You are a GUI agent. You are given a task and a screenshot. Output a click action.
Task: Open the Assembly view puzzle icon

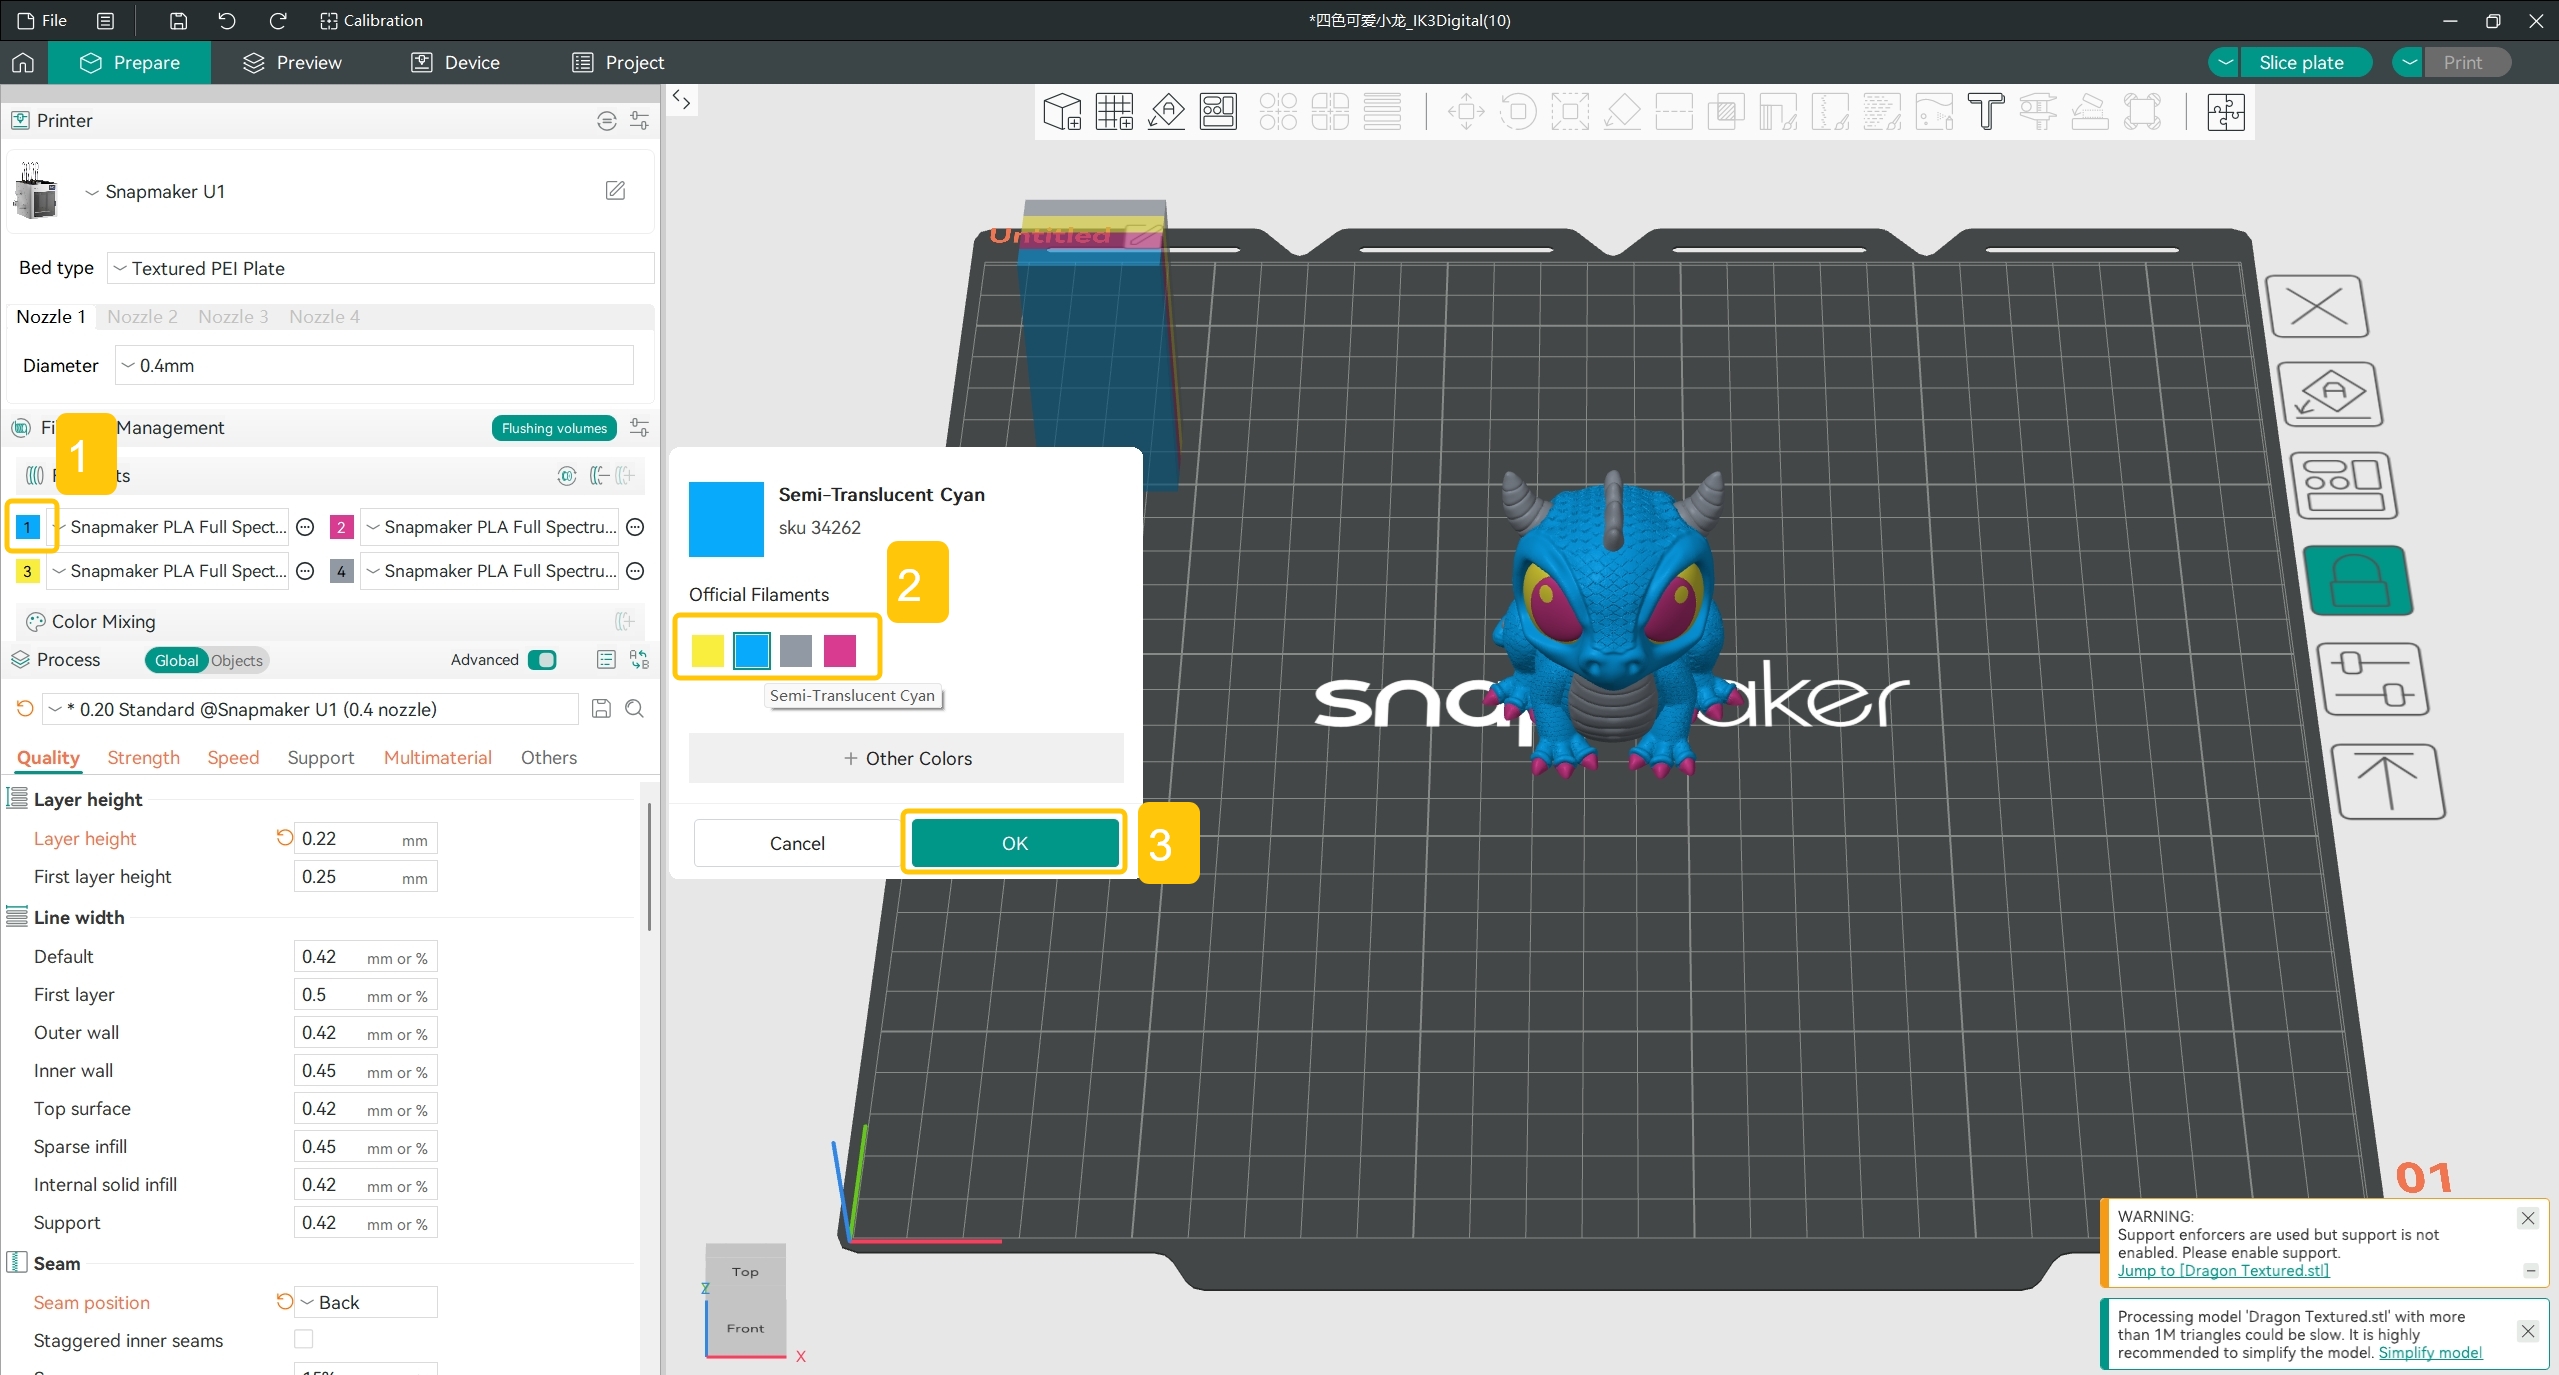pyautogui.click(x=2226, y=112)
